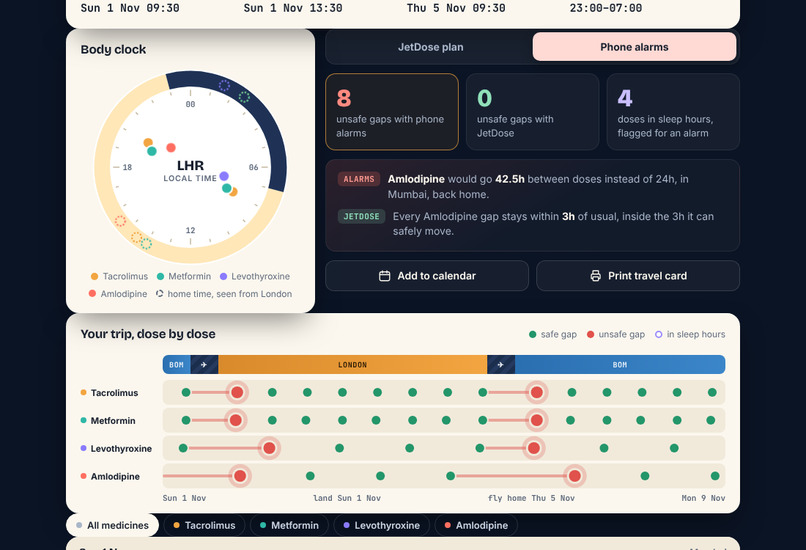Click the 'Mon 9 Nov' axis label
806x550 pixels.
coord(703,498)
